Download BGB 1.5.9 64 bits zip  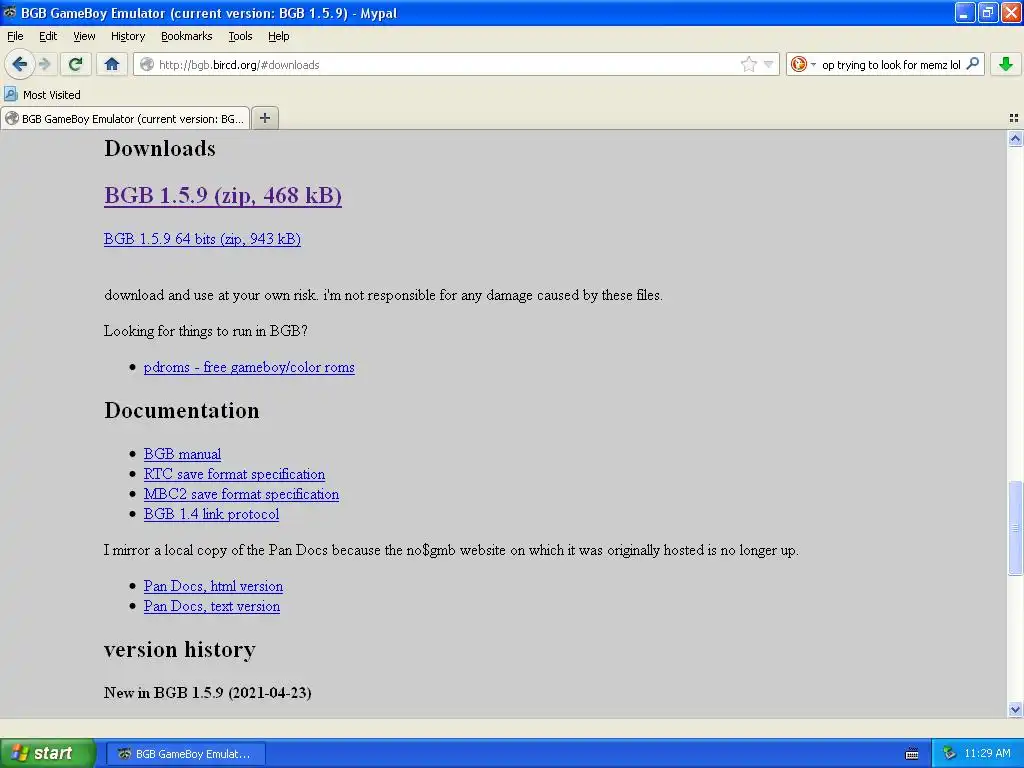pyautogui.click(x=202, y=239)
